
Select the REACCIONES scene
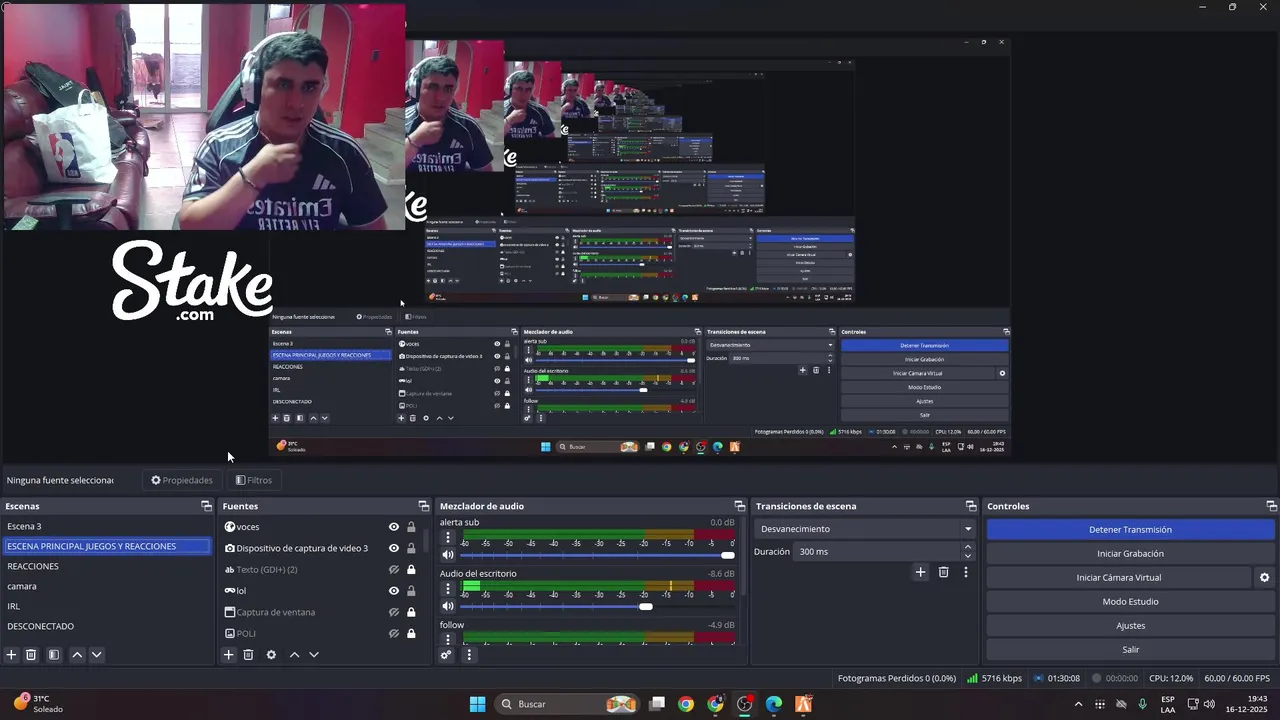pos(107,566)
